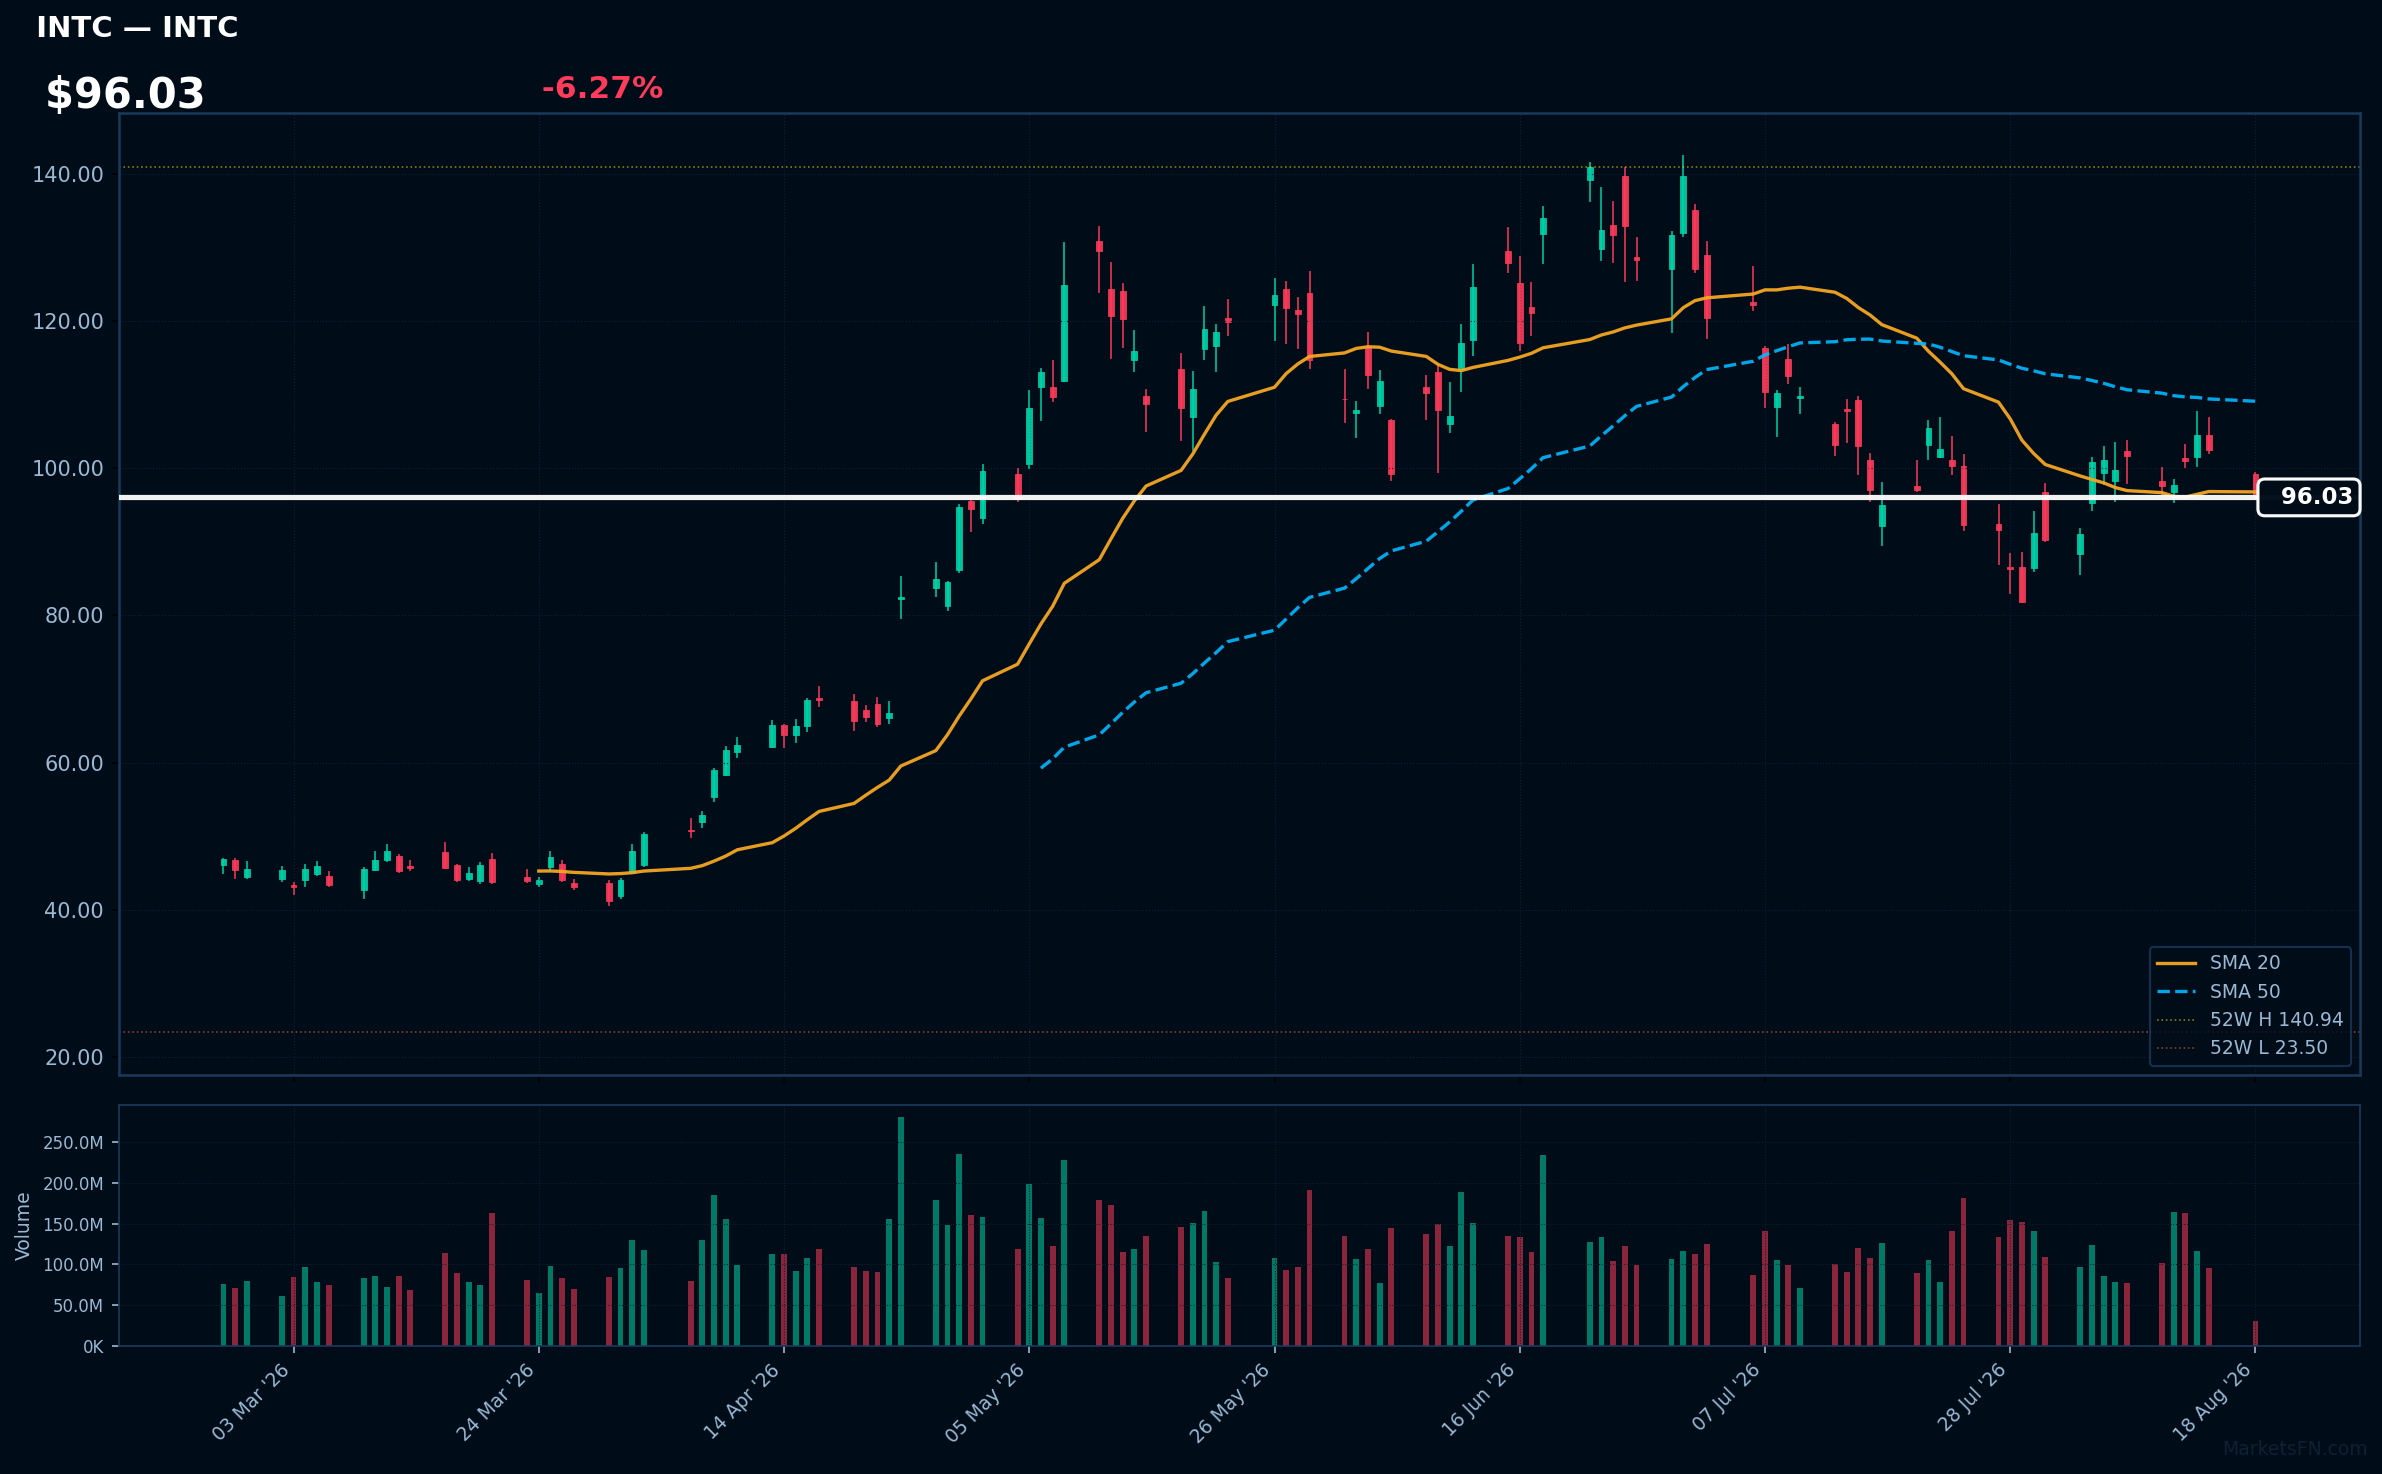Viewport: 2382px width, 1474px height.
Task: Click the last small red volume bar at 18 Aug
Action: (2255, 1333)
